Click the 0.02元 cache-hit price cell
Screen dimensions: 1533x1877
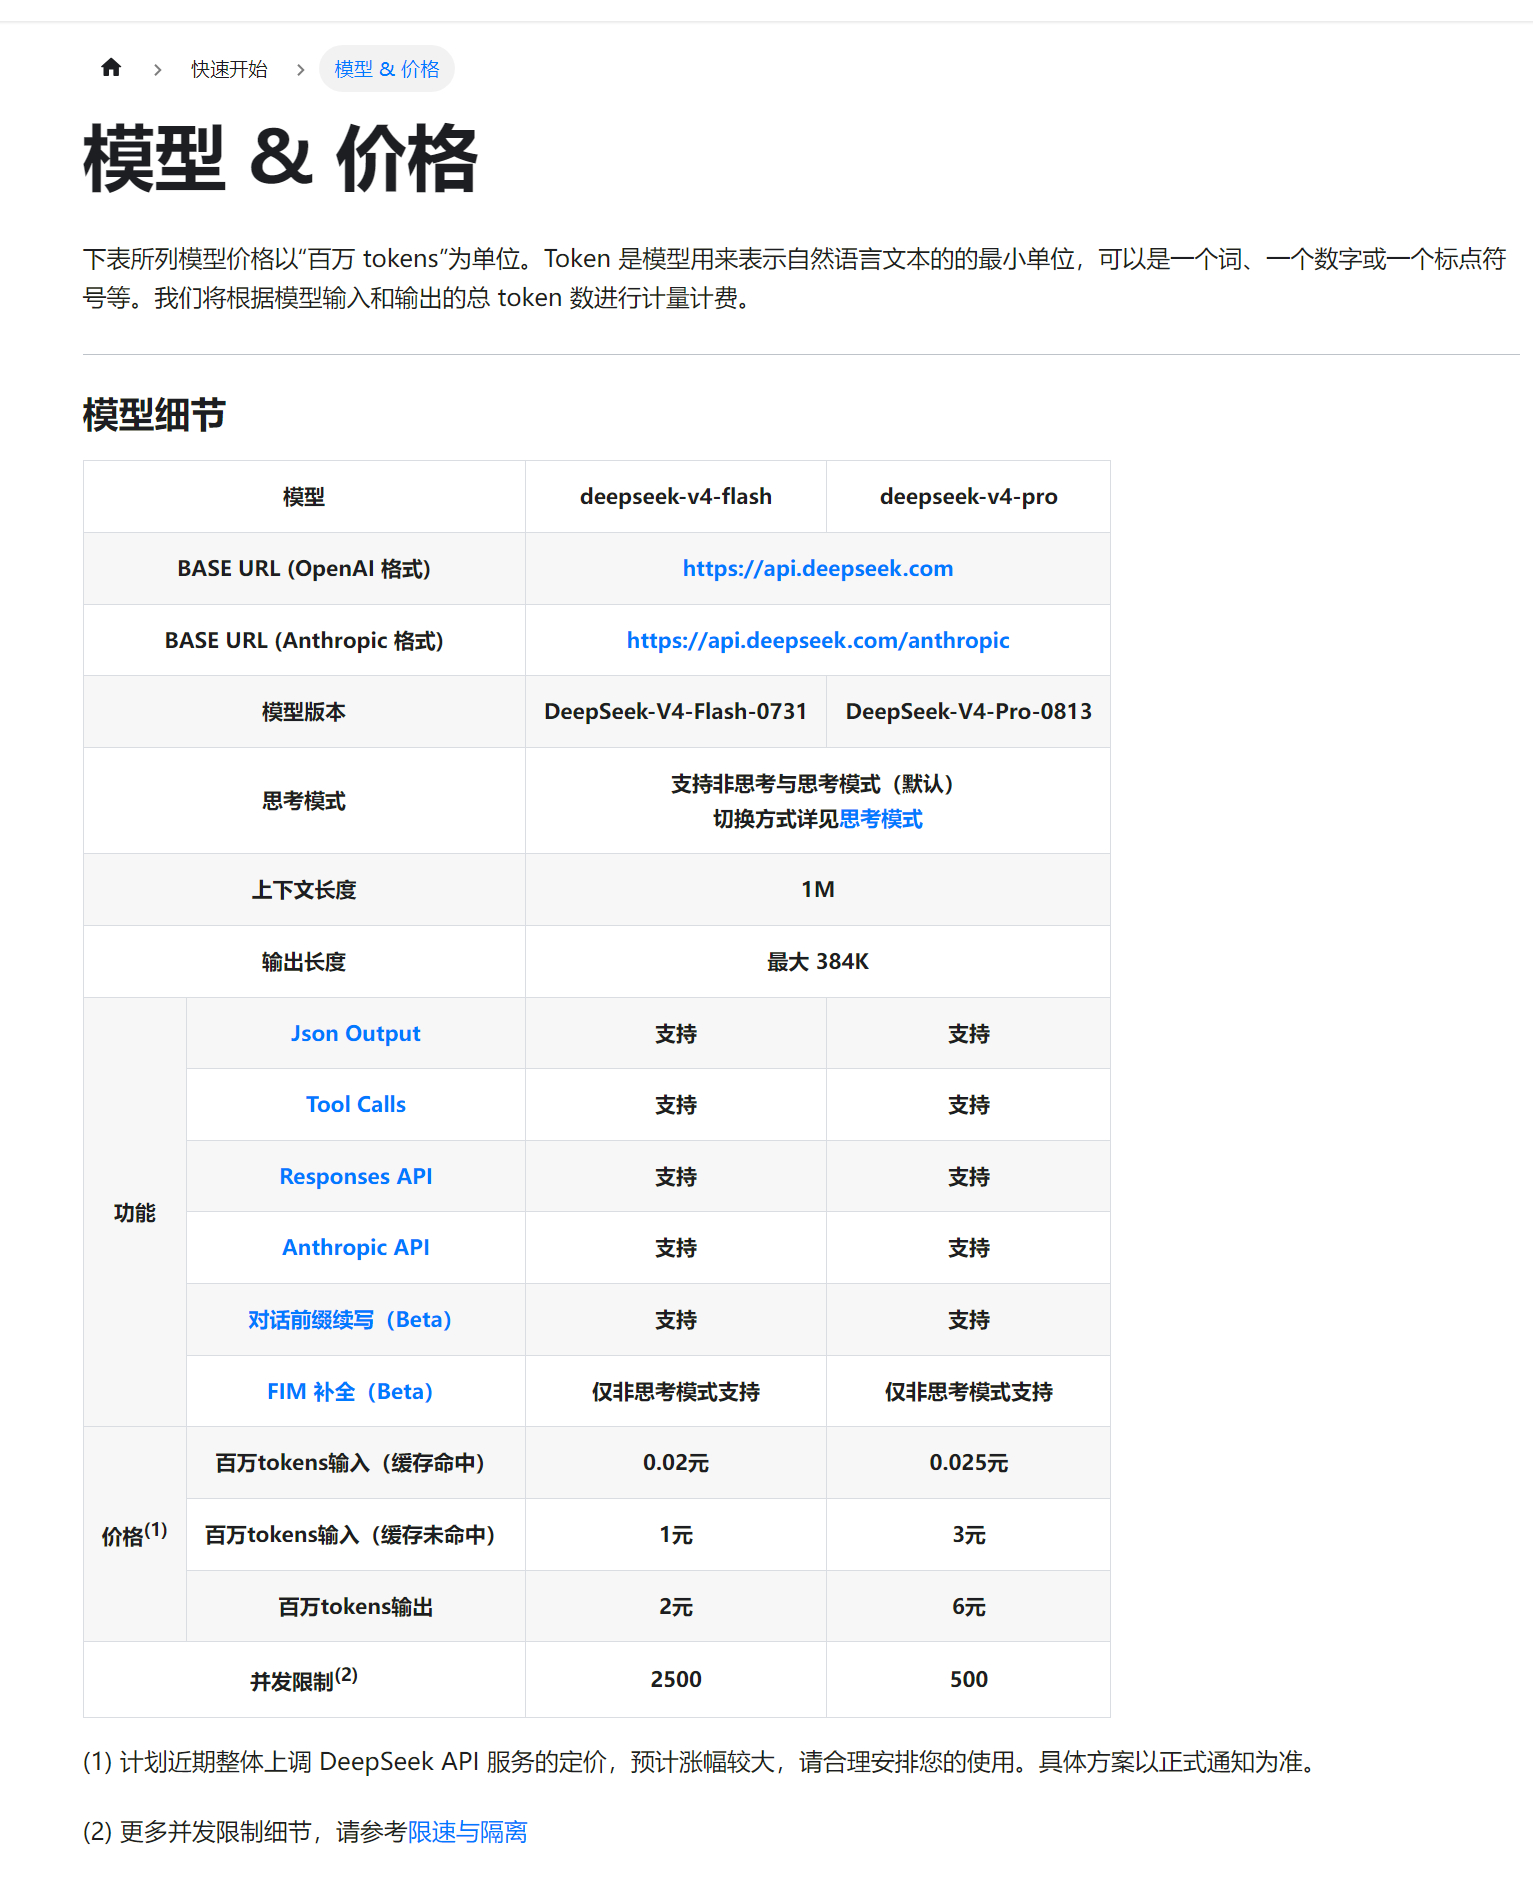point(676,1463)
